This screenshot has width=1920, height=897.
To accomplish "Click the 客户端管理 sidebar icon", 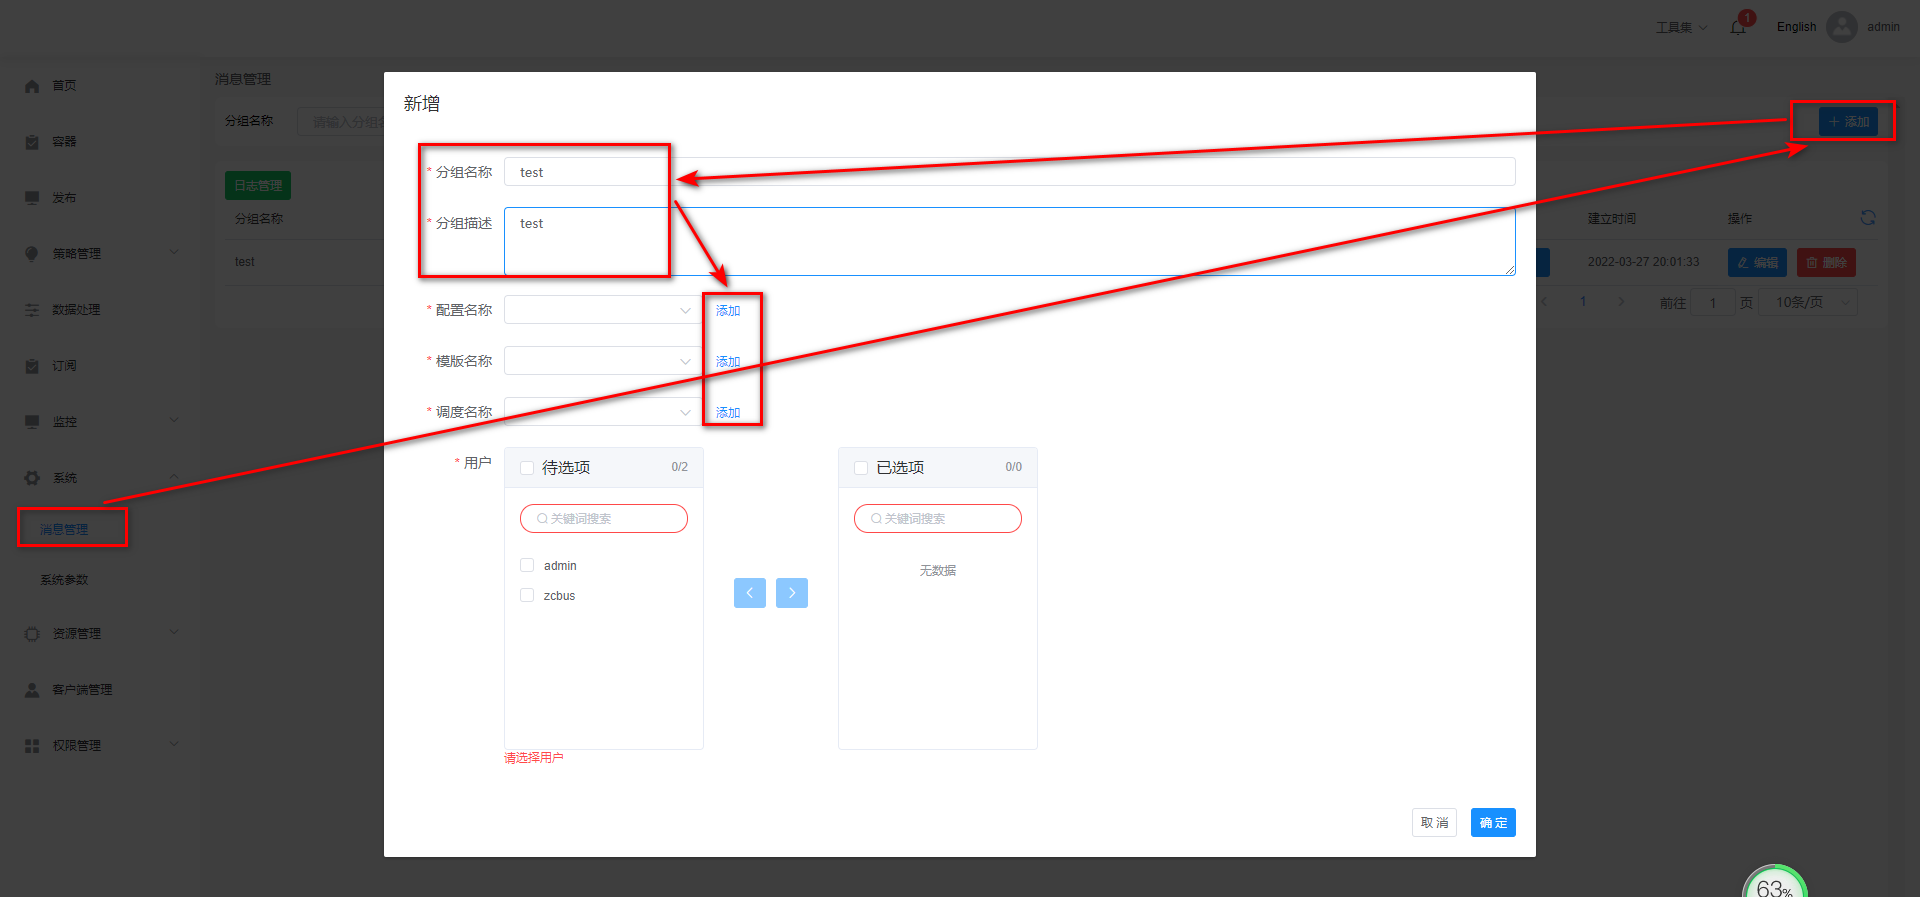I will click(x=32, y=690).
